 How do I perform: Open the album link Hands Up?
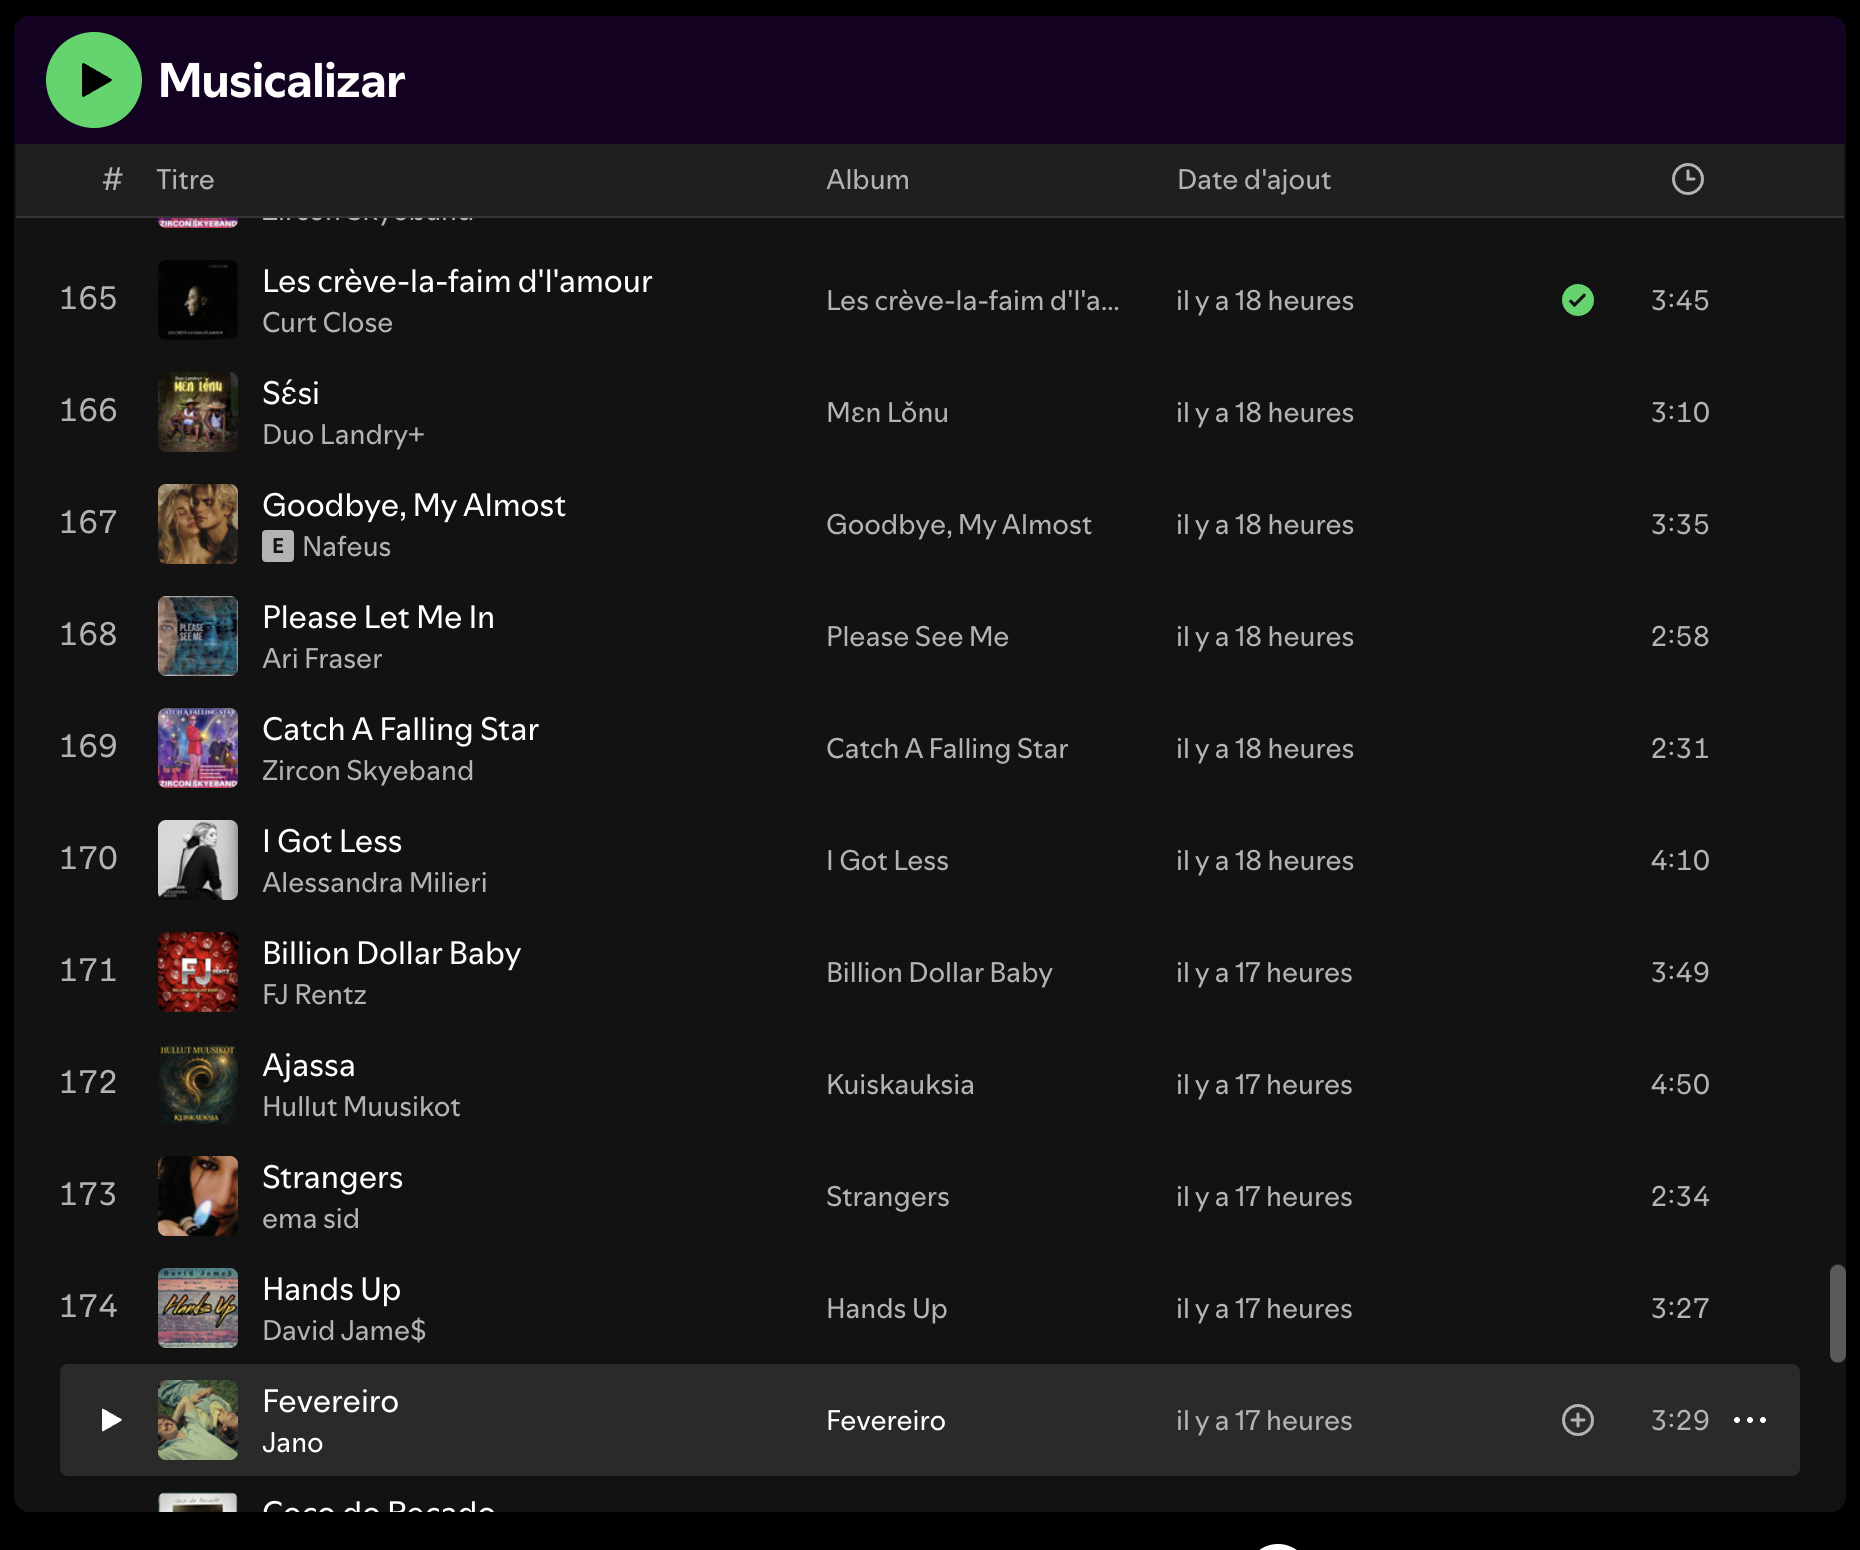click(886, 1309)
